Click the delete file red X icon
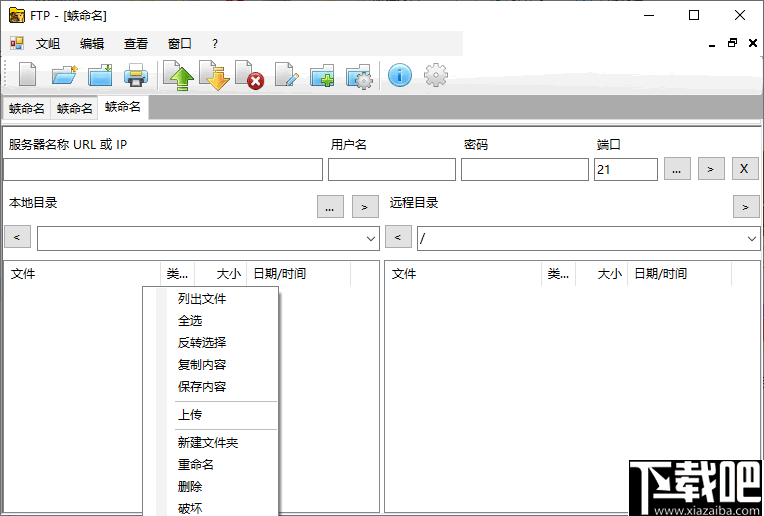The height and width of the screenshot is (516, 764). coord(249,75)
